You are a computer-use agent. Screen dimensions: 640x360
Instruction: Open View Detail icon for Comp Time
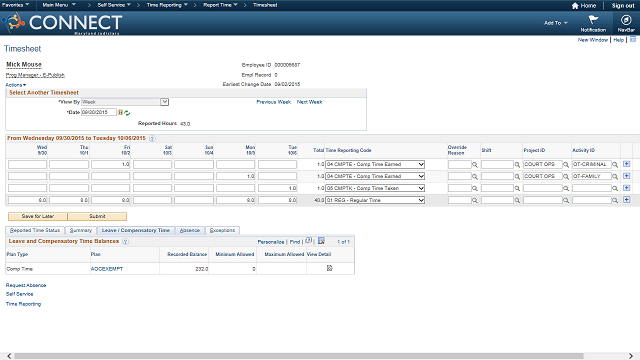(x=329, y=268)
